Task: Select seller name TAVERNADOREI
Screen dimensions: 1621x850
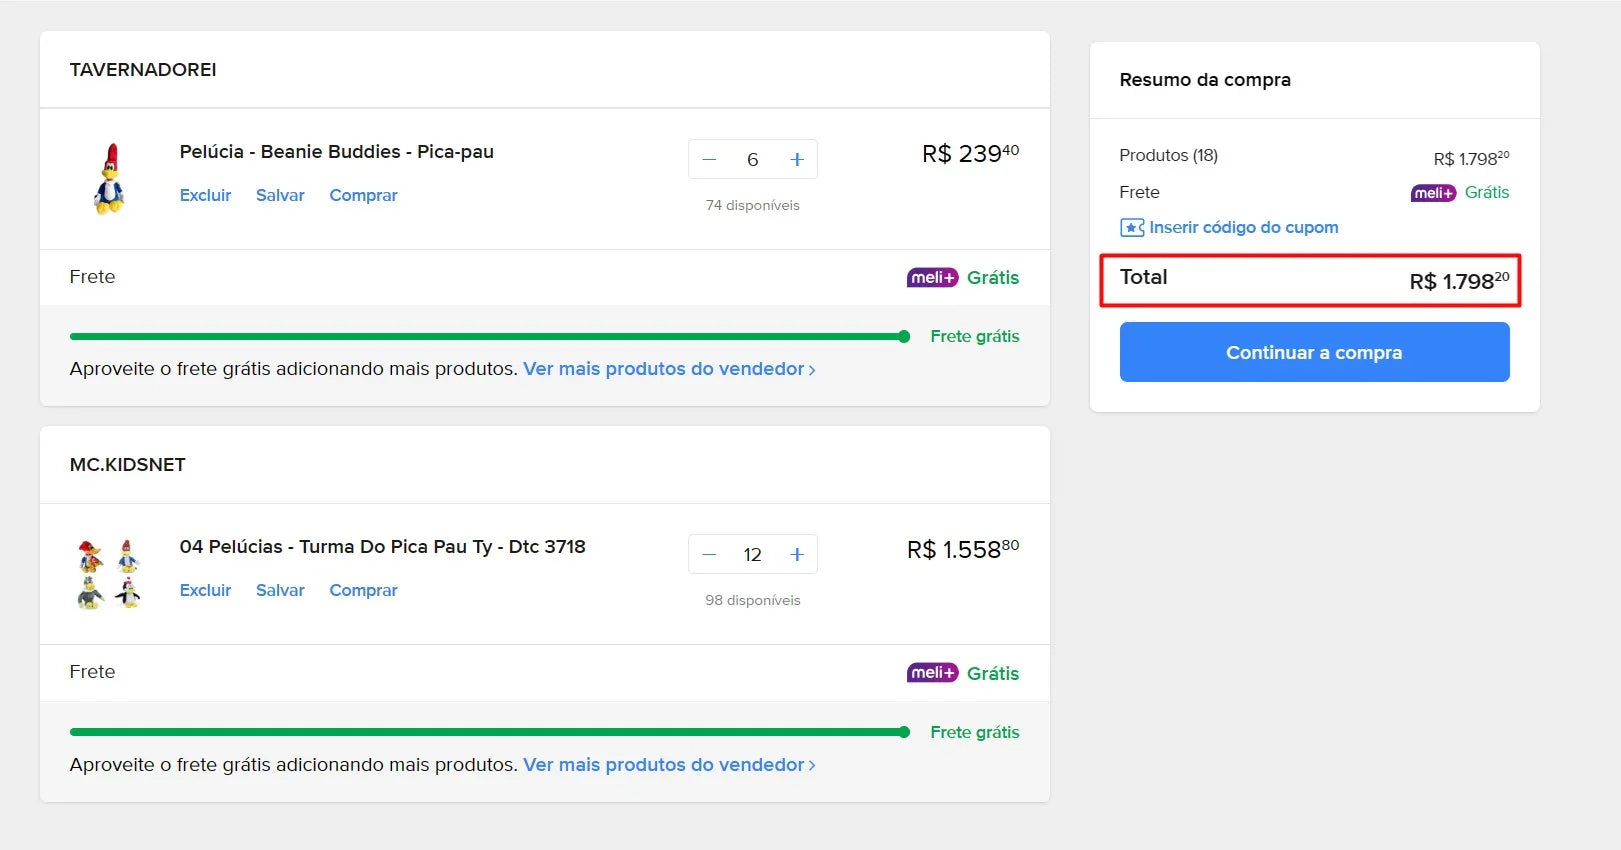Action: pyautogui.click(x=143, y=70)
